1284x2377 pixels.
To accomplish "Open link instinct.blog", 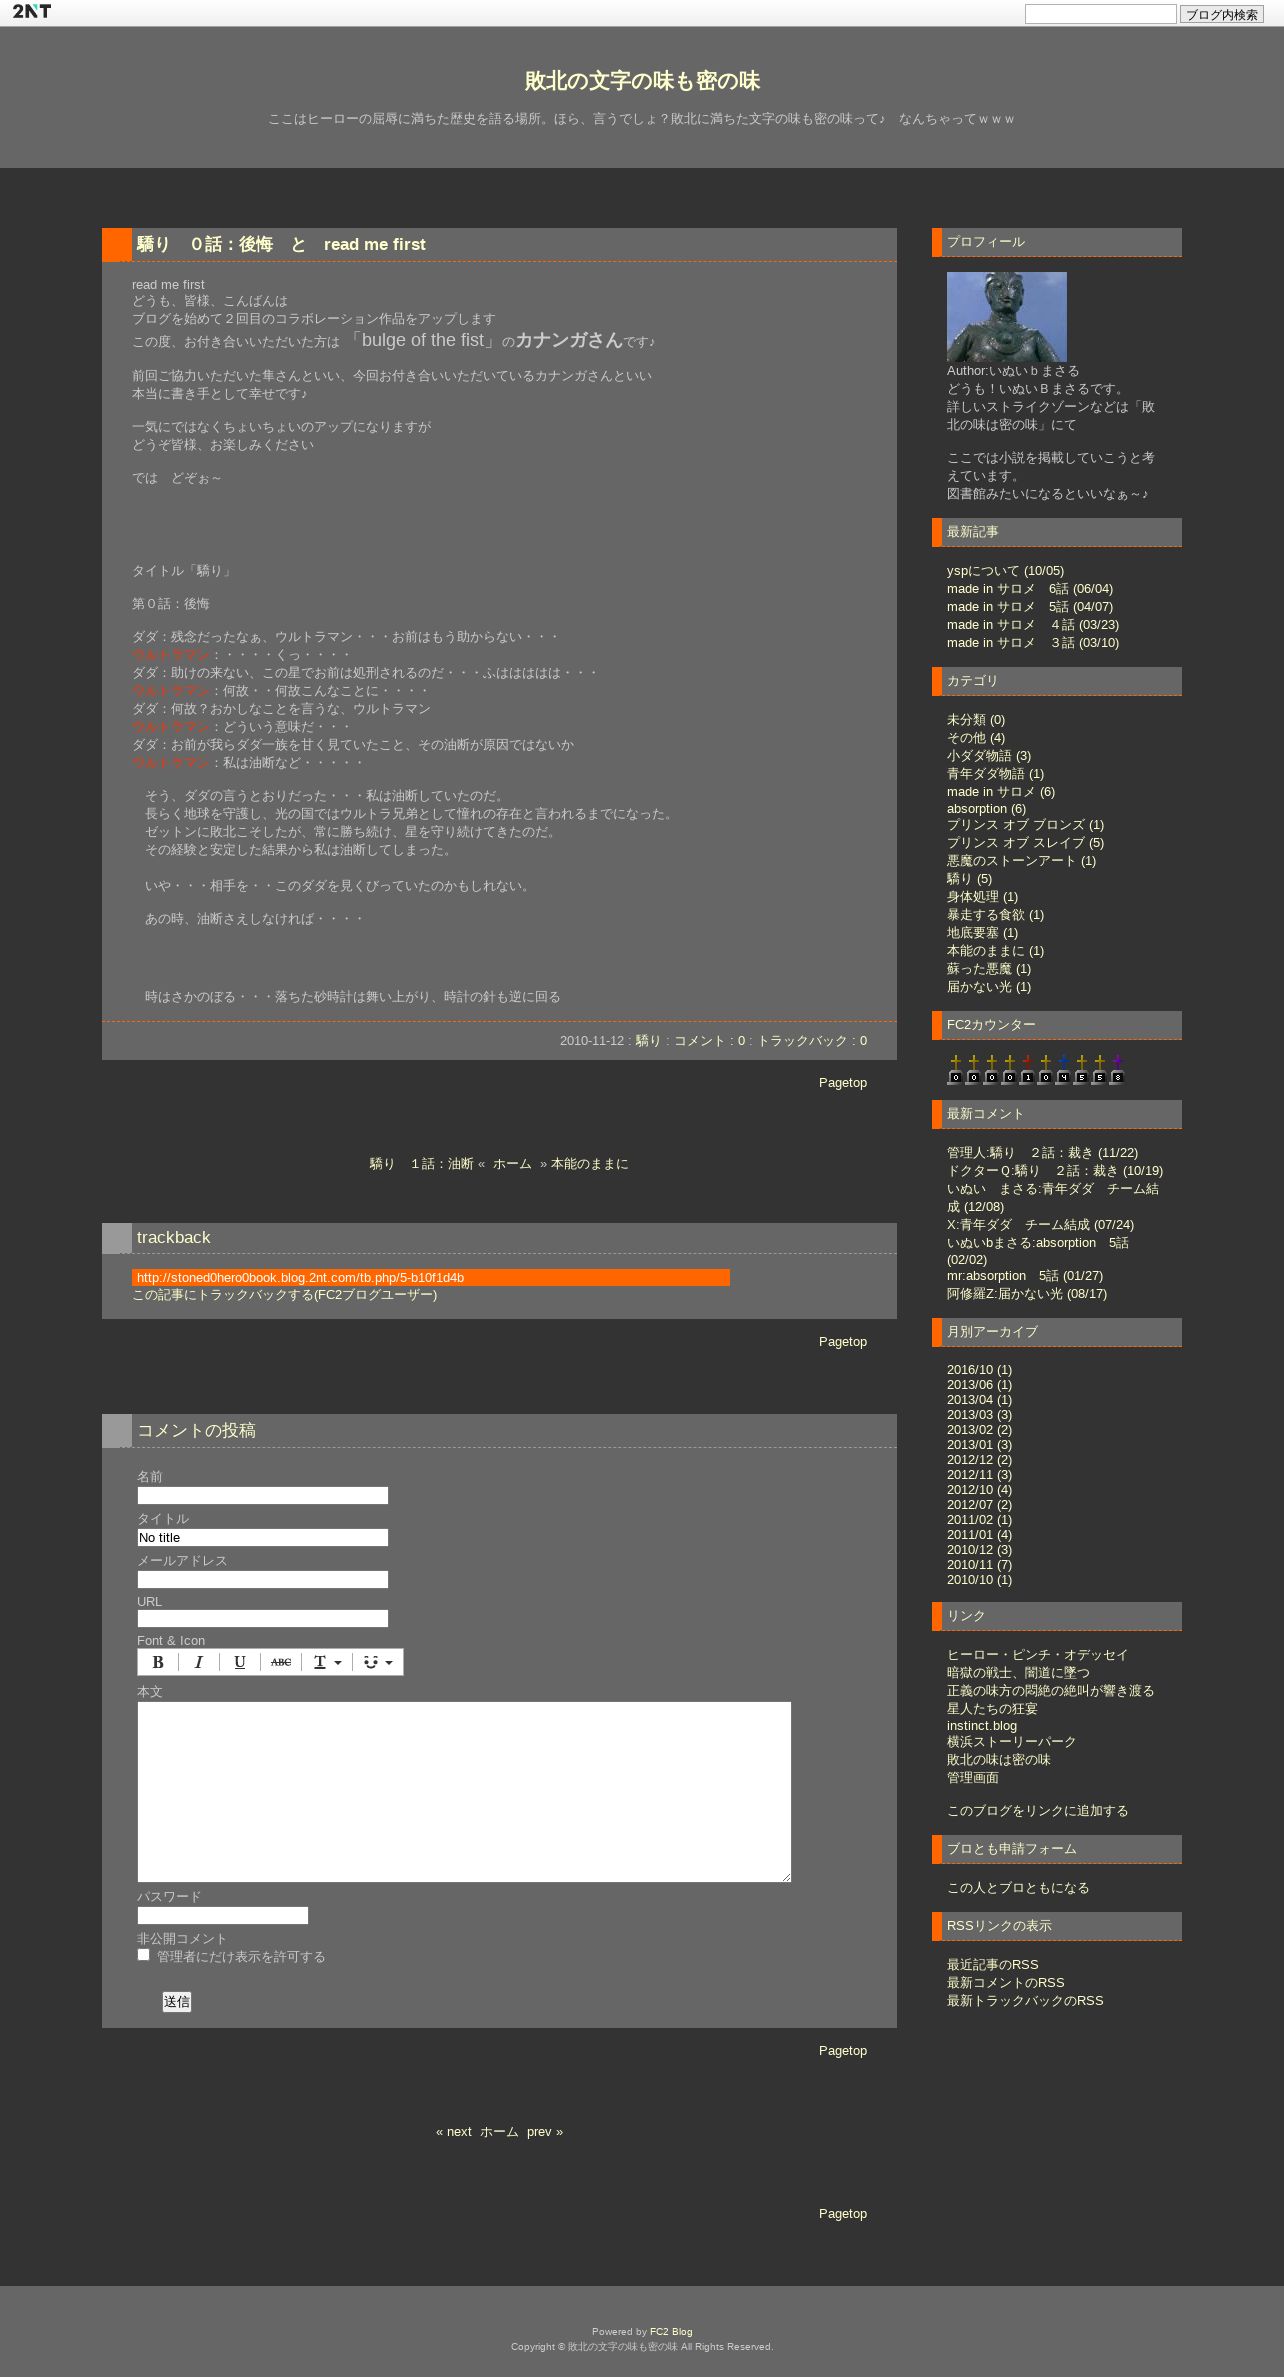I will point(982,1725).
